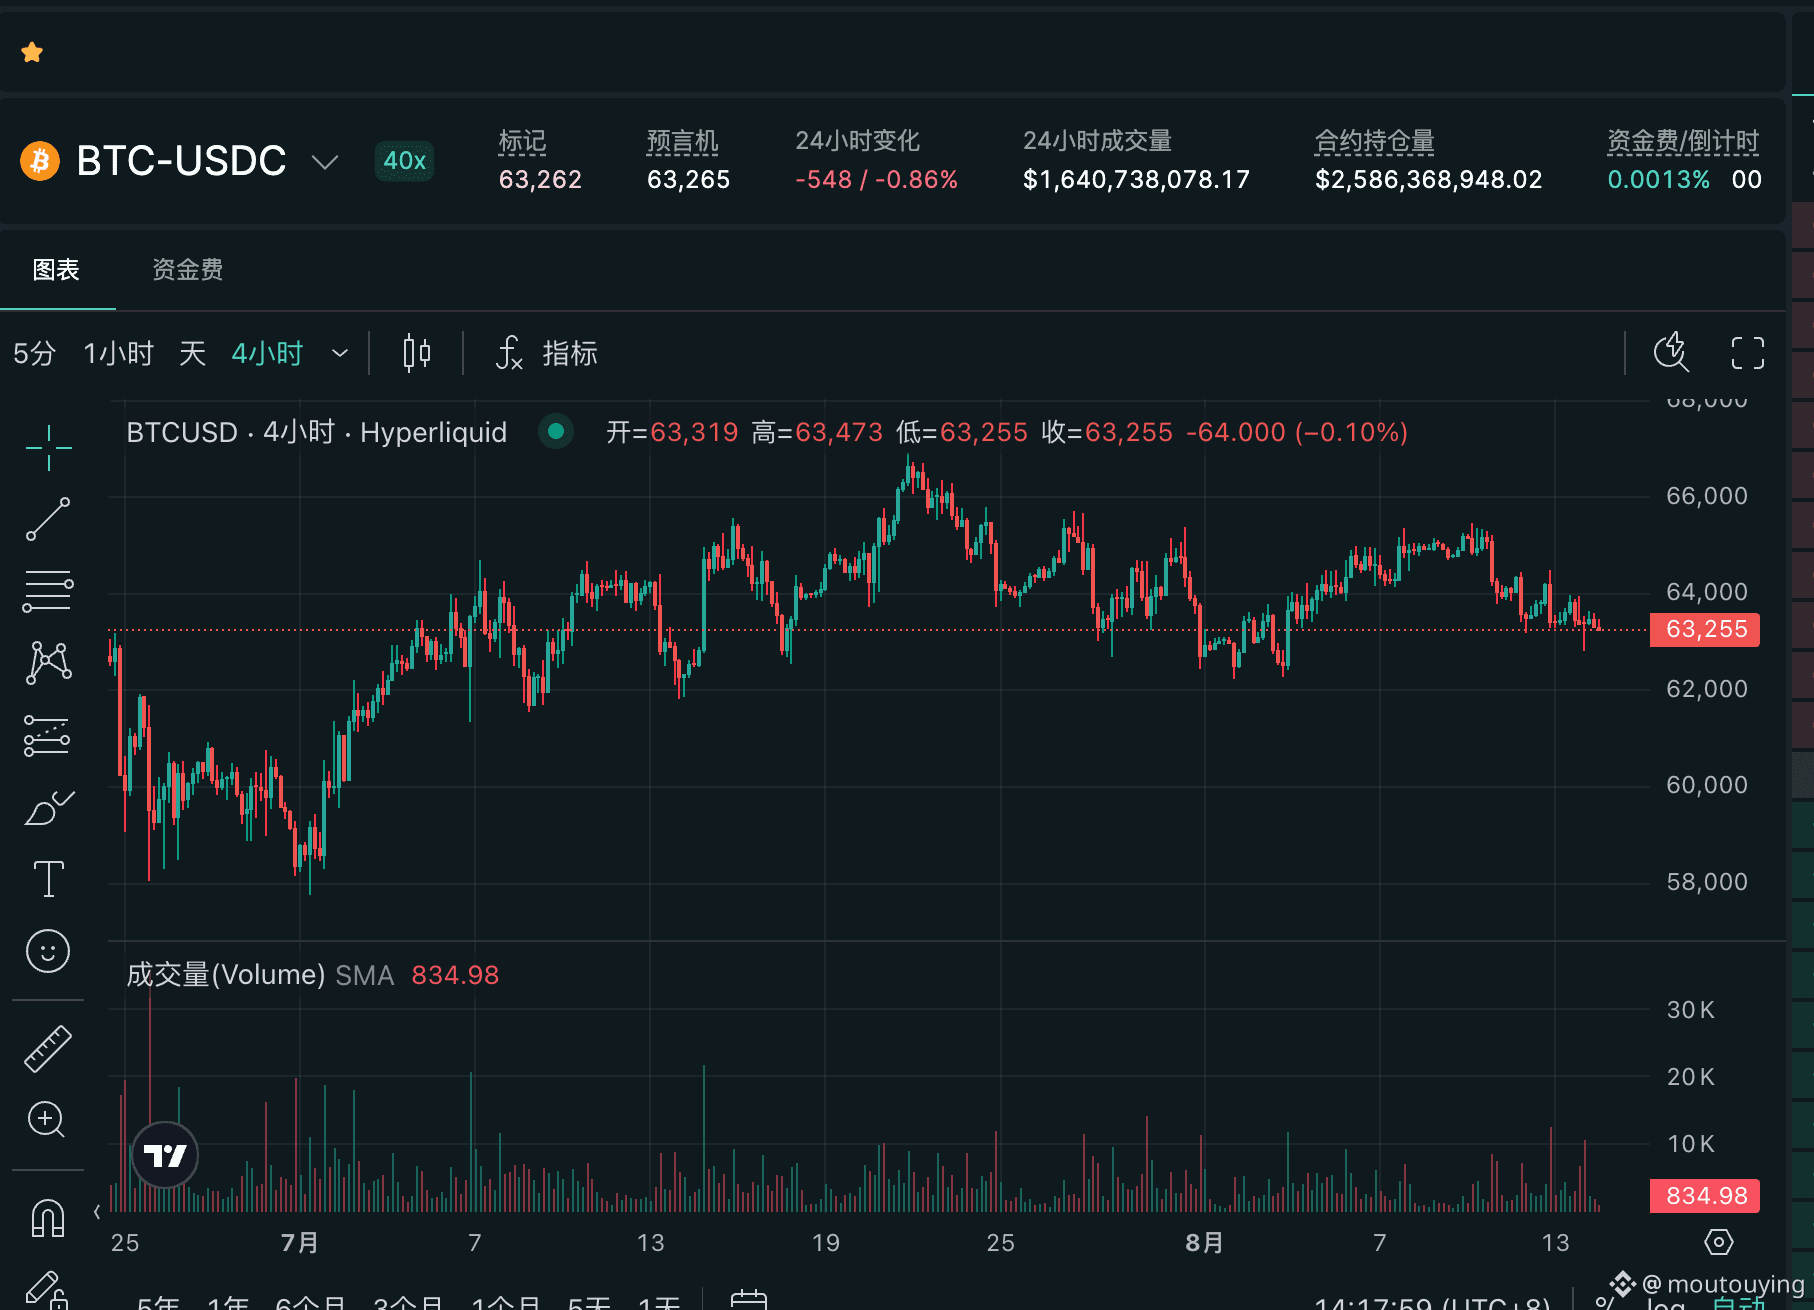This screenshot has height=1310, width=1814.
Task: Open candlestick chart style selector
Action: tap(416, 353)
